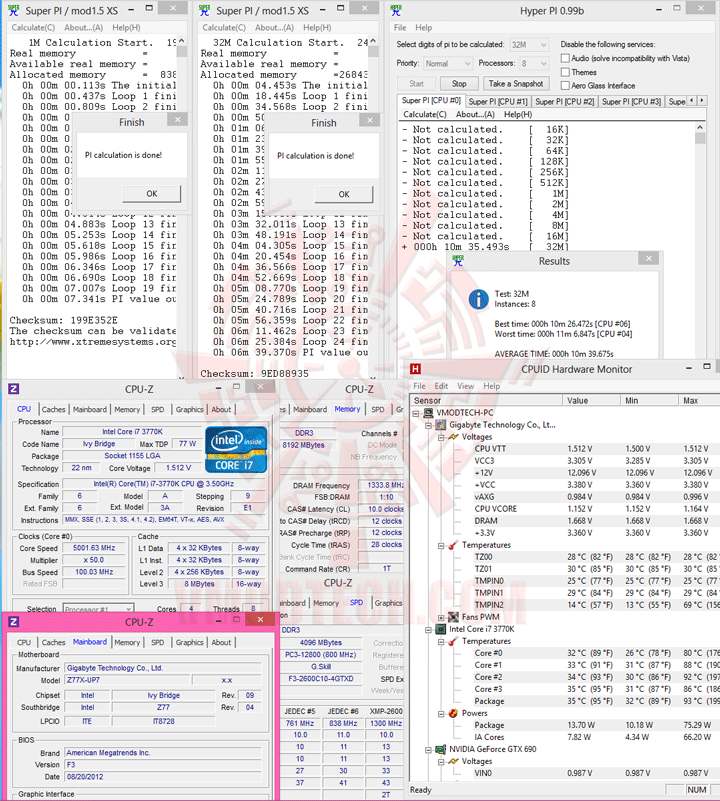The width and height of the screenshot is (720, 801).
Task: Click the blue info icon in Results
Action: 479,299
